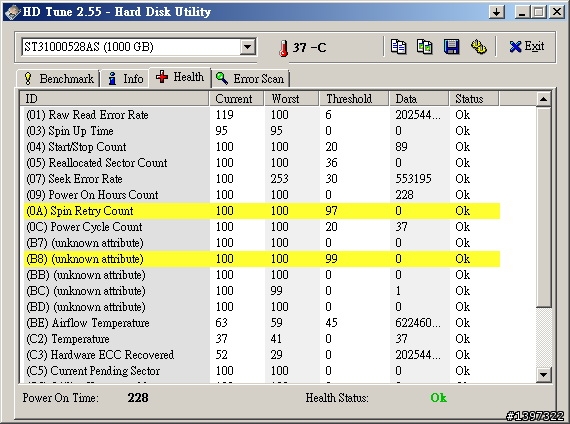This screenshot has height=424, width=570.
Task: Click the tray arrow title bar button
Action: (x=497, y=12)
